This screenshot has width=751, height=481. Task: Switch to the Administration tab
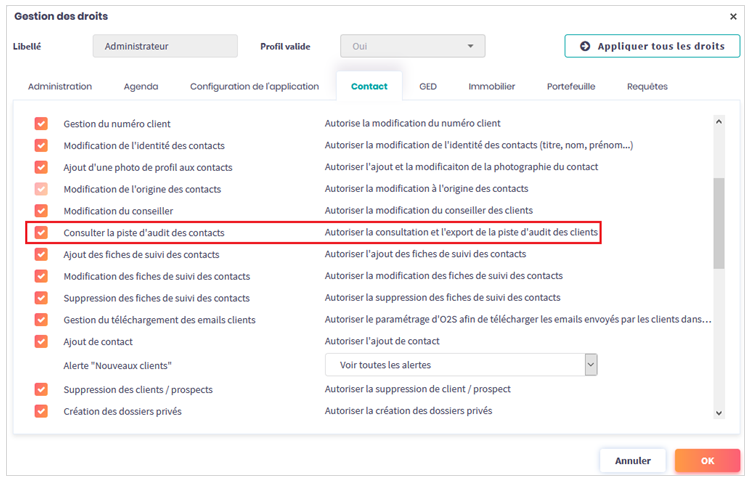pos(60,87)
